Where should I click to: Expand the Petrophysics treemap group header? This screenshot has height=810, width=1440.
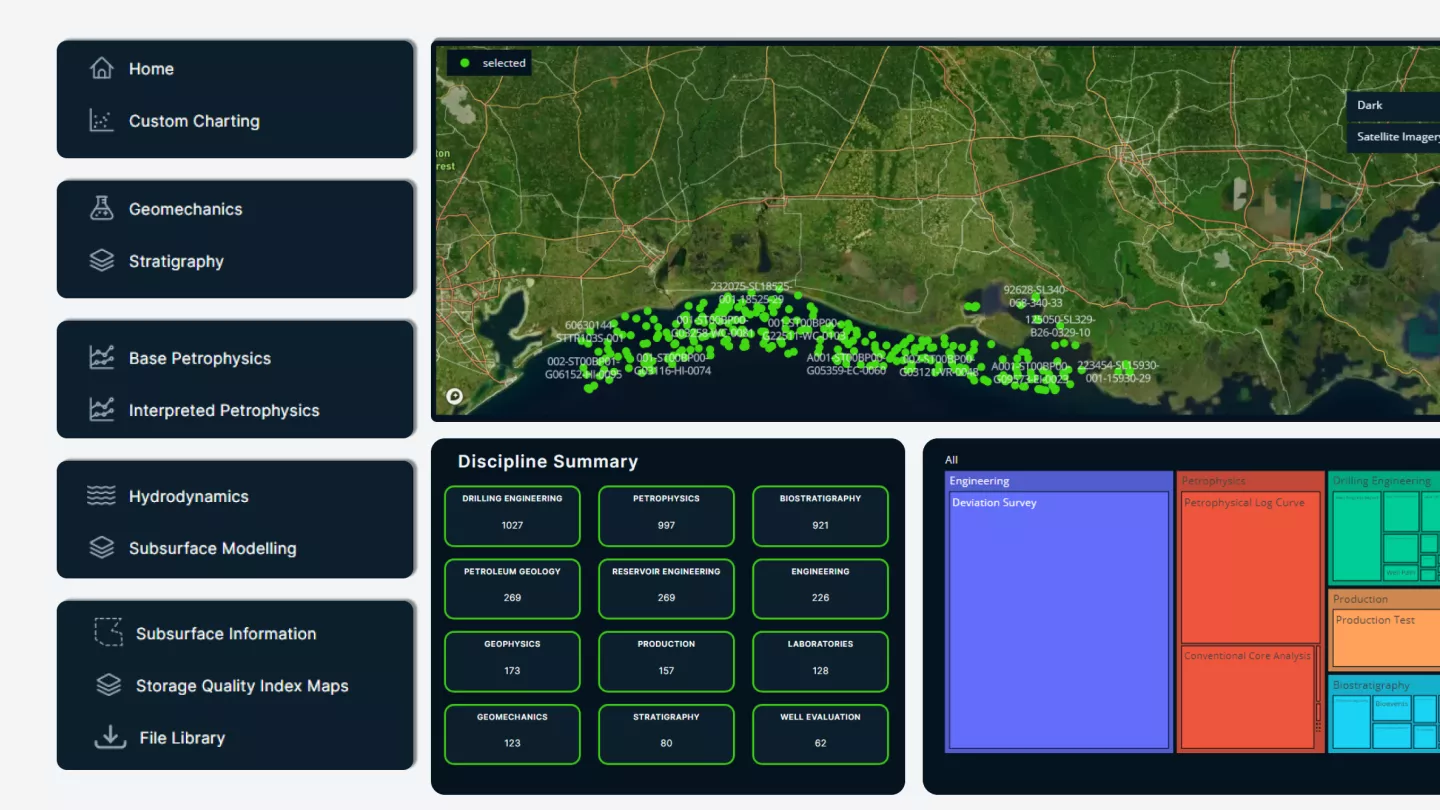1250,481
